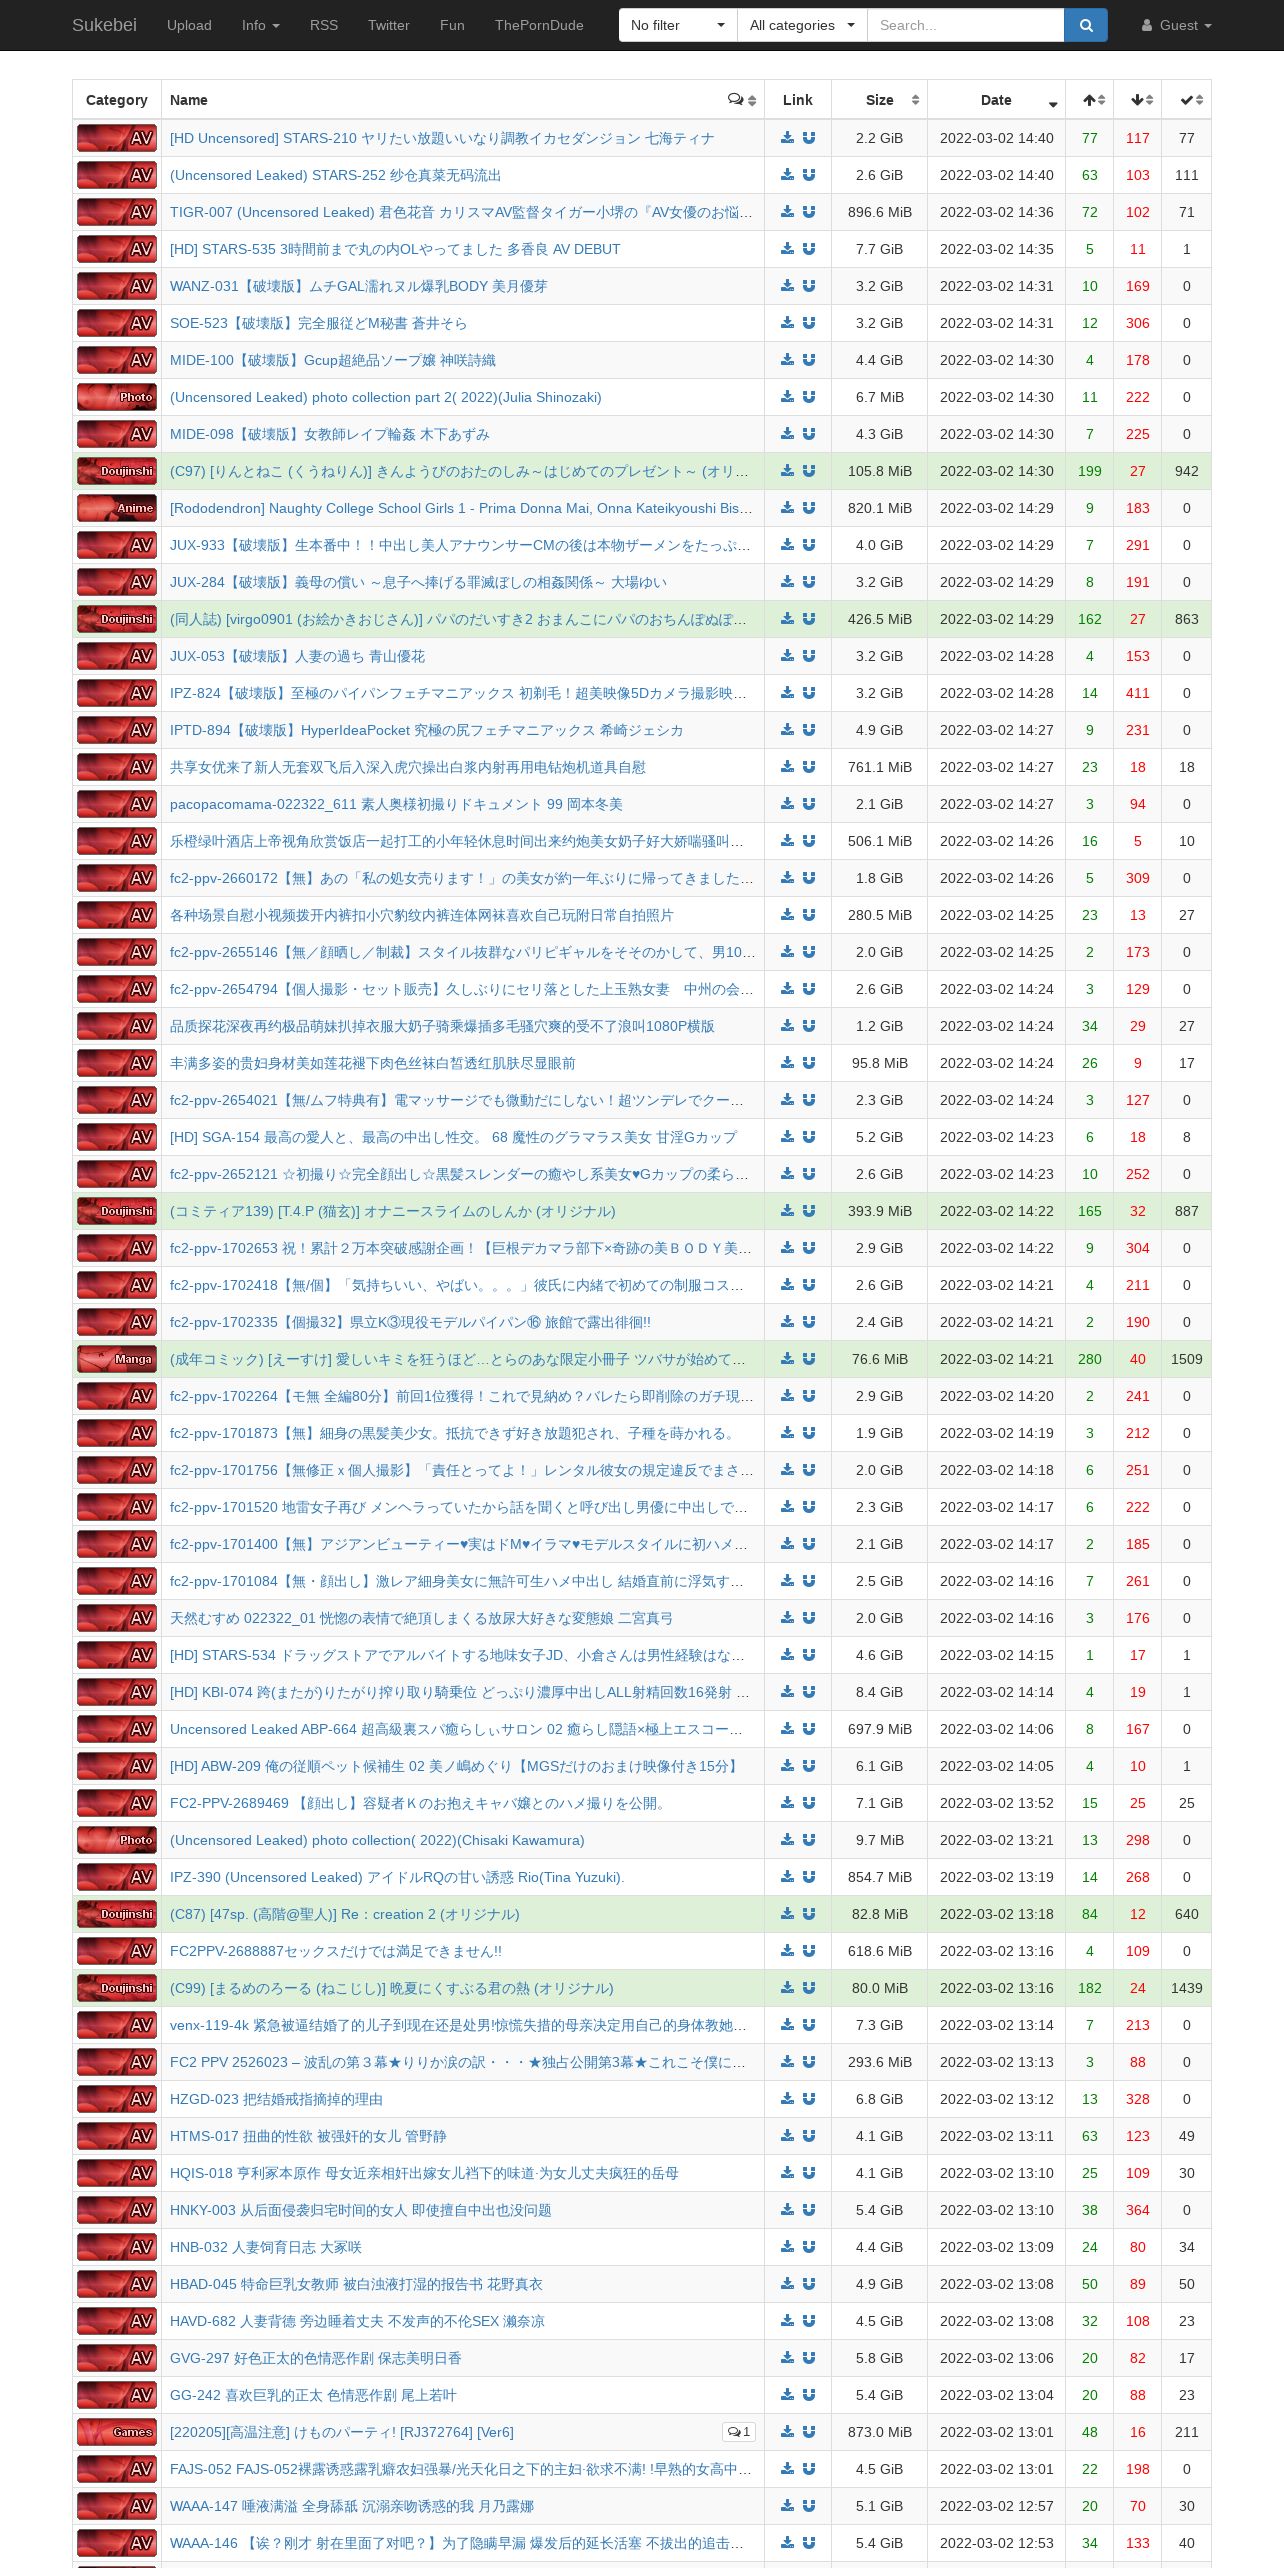The width and height of the screenshot is (1284, 2568).
Task: Click Games category icon for RJ372764 row
Action: [117, 2432]
